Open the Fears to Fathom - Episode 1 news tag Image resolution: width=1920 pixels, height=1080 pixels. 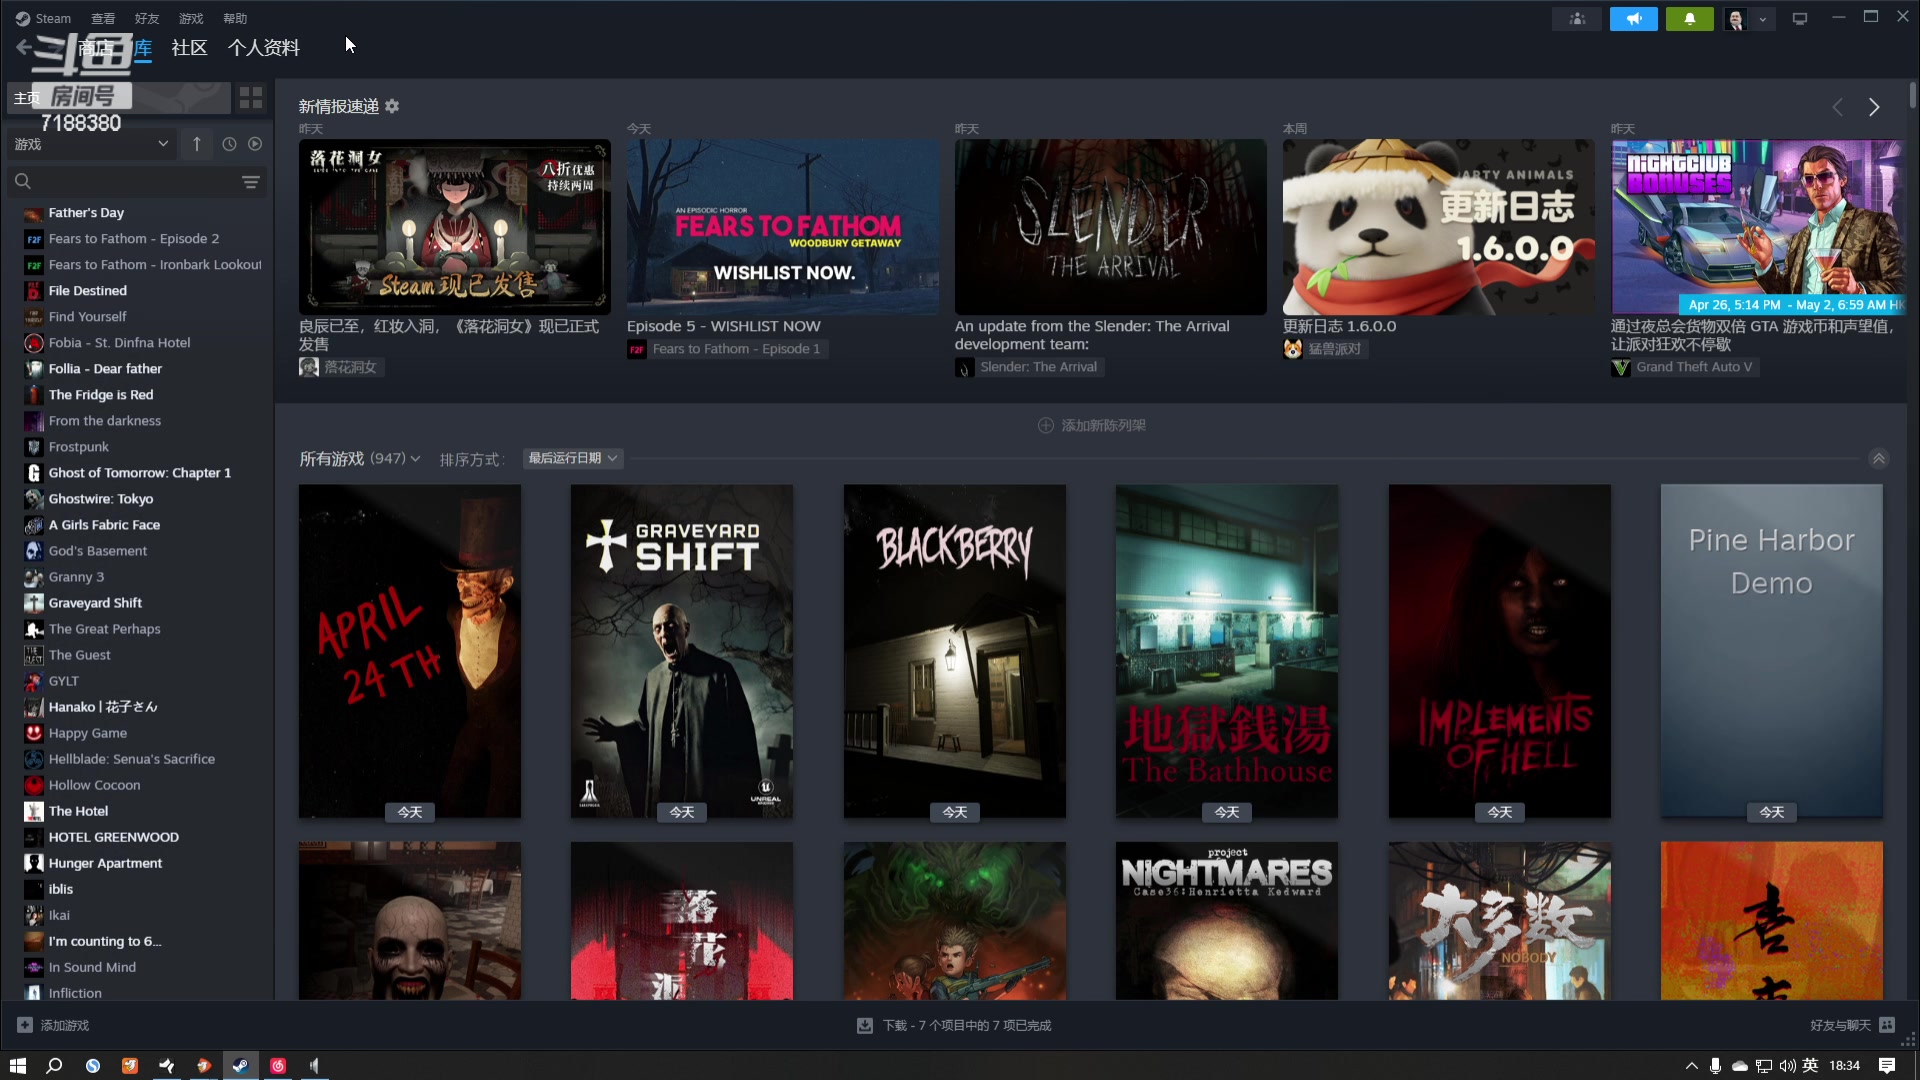click(726, 349)
